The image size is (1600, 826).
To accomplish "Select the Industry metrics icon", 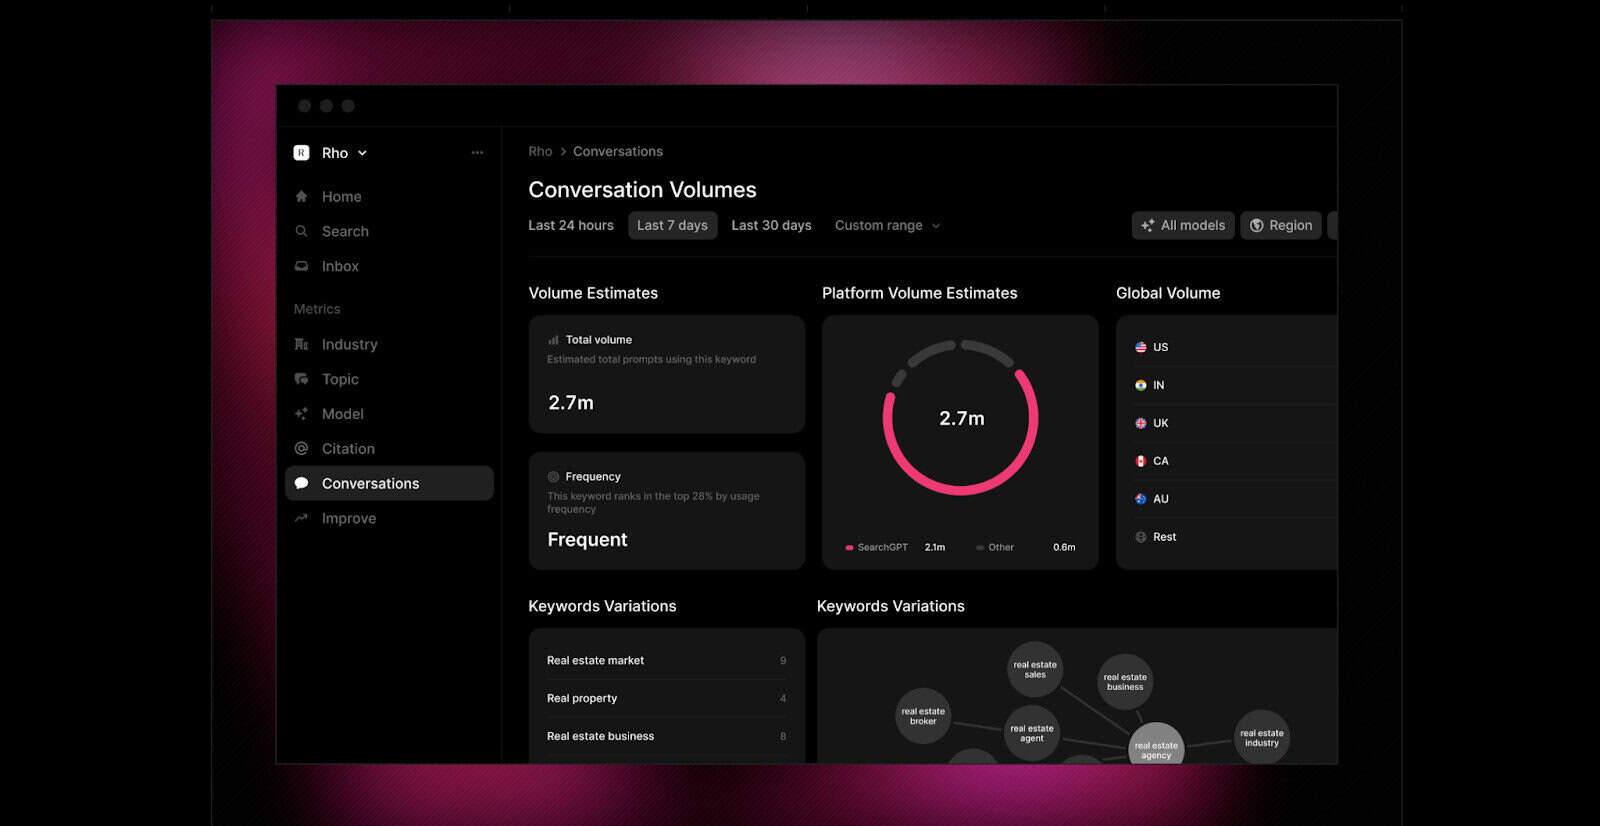I will 301,344.
